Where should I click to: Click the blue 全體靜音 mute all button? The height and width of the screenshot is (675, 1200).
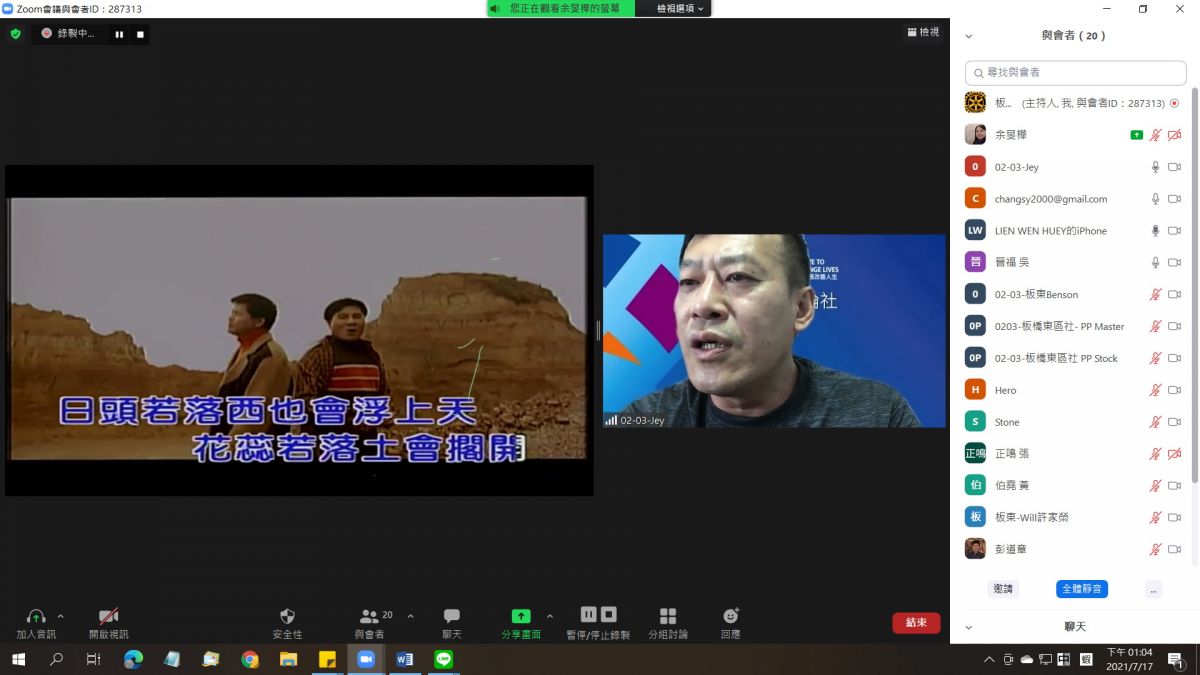(x=1082, y=589)
